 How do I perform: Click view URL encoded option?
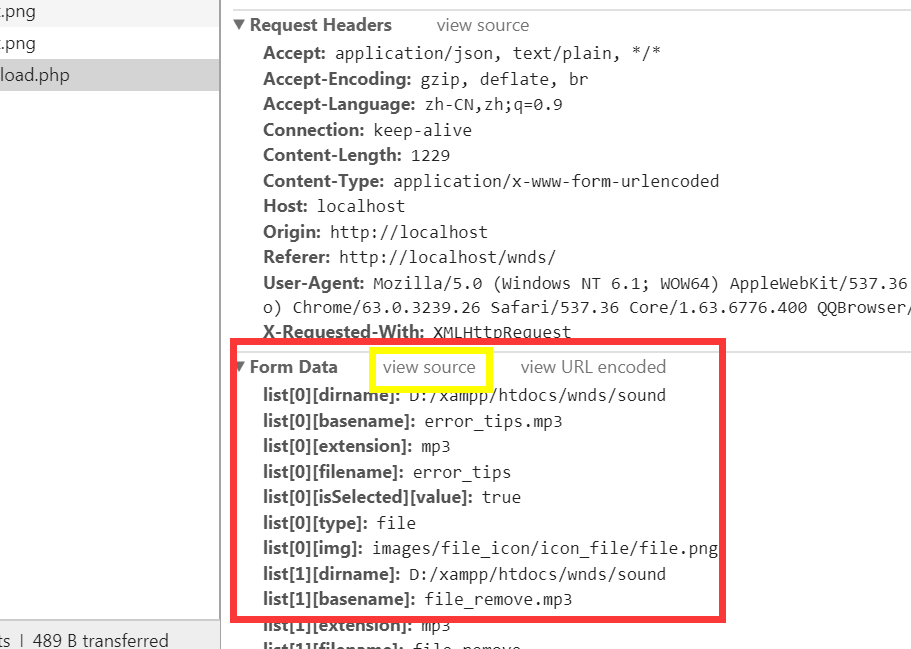pyautogui.click(x=592, y=367)
